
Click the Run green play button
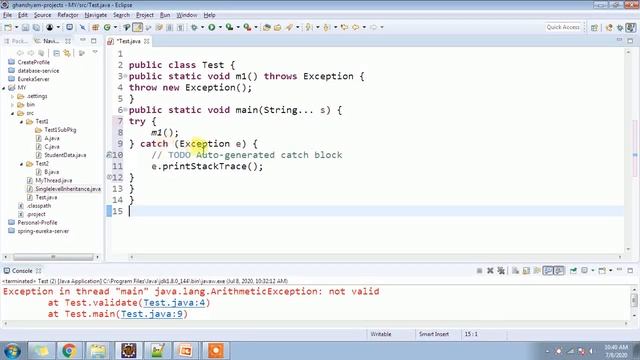coord(211,27)
